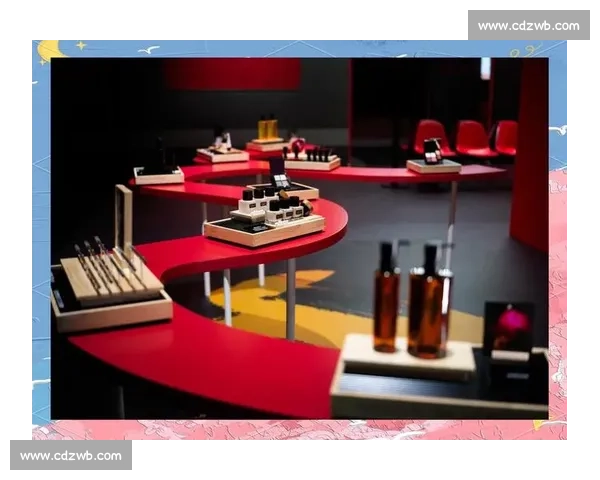Select the compact palette on the right table
The width and height of the screenshot is (600, 480).
coord(433,152)
